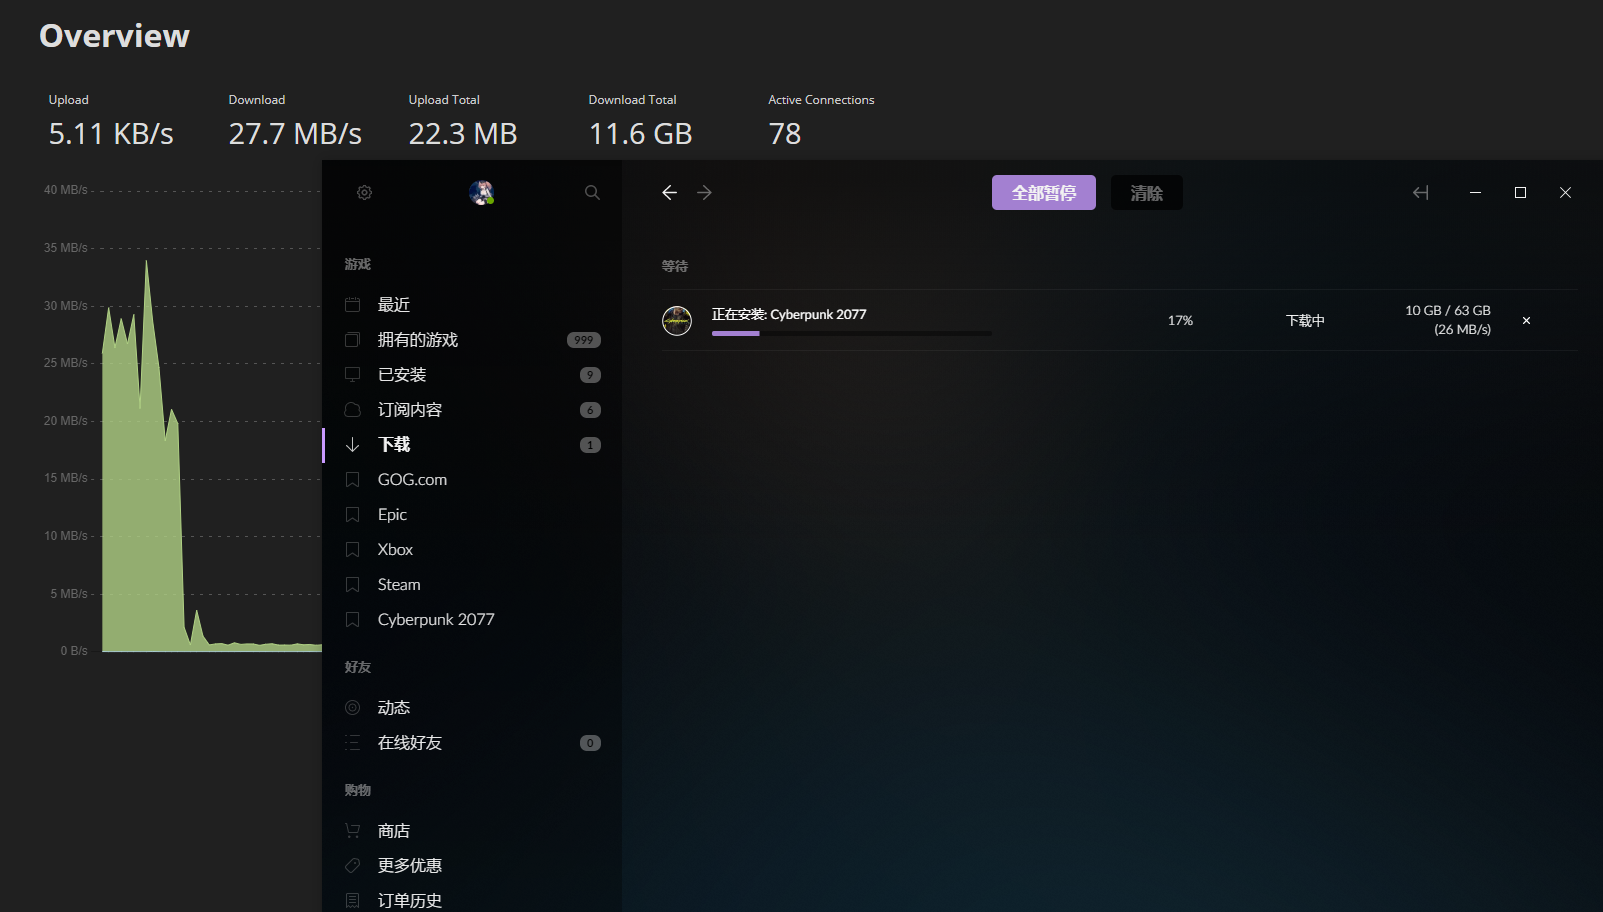Click the tag icon beside 更多优惠
1603x912 pixels.
click(352, 865)
